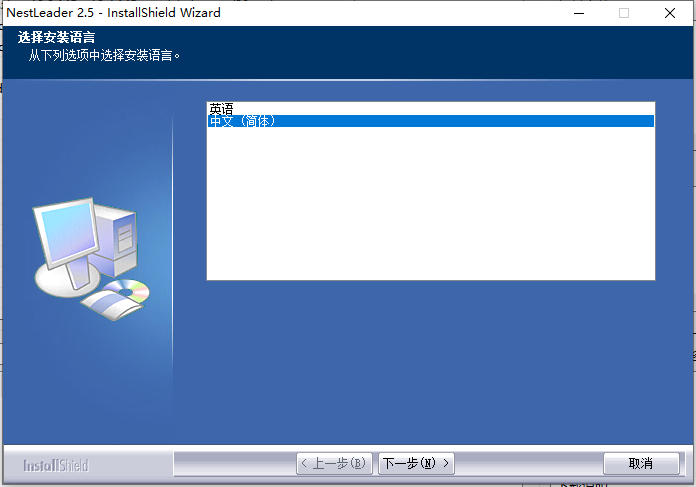
Task: Cancel setup with the 取消 button
Action: click(641, 463)
